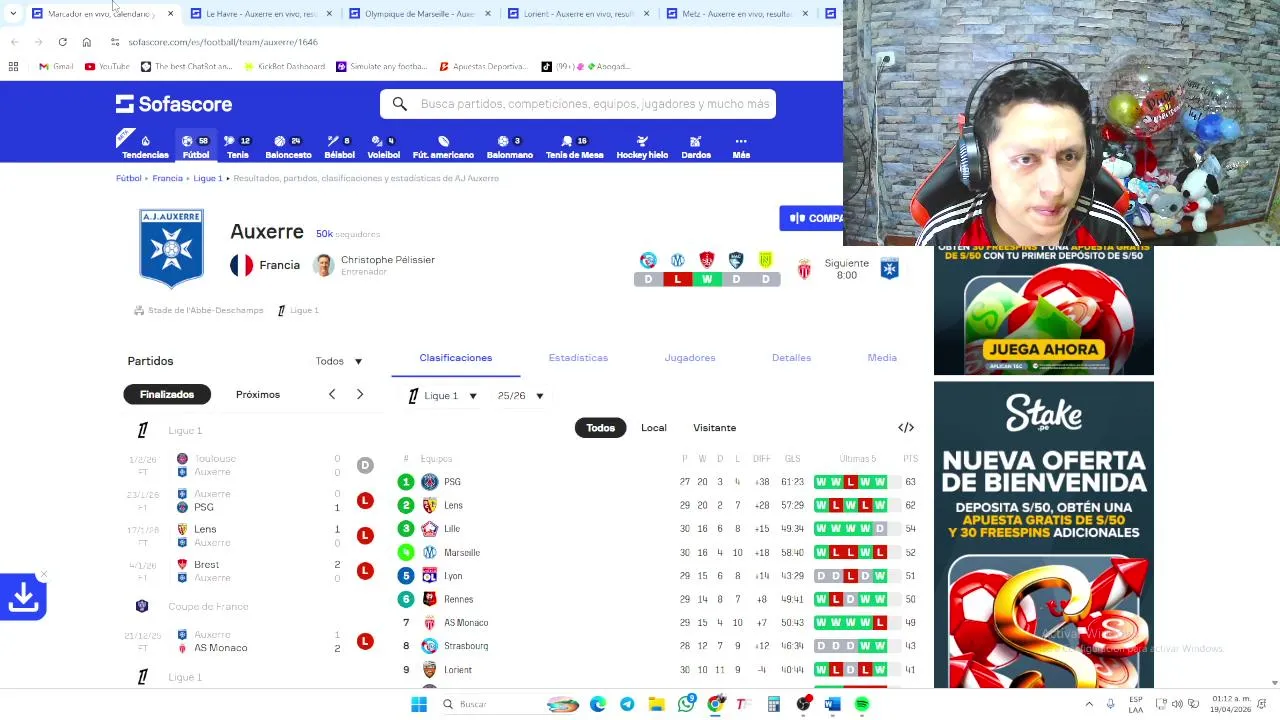Select Tenis de Mesa sport category
This screenshot has height=720, width=1280.
click(x=574, y=147)
